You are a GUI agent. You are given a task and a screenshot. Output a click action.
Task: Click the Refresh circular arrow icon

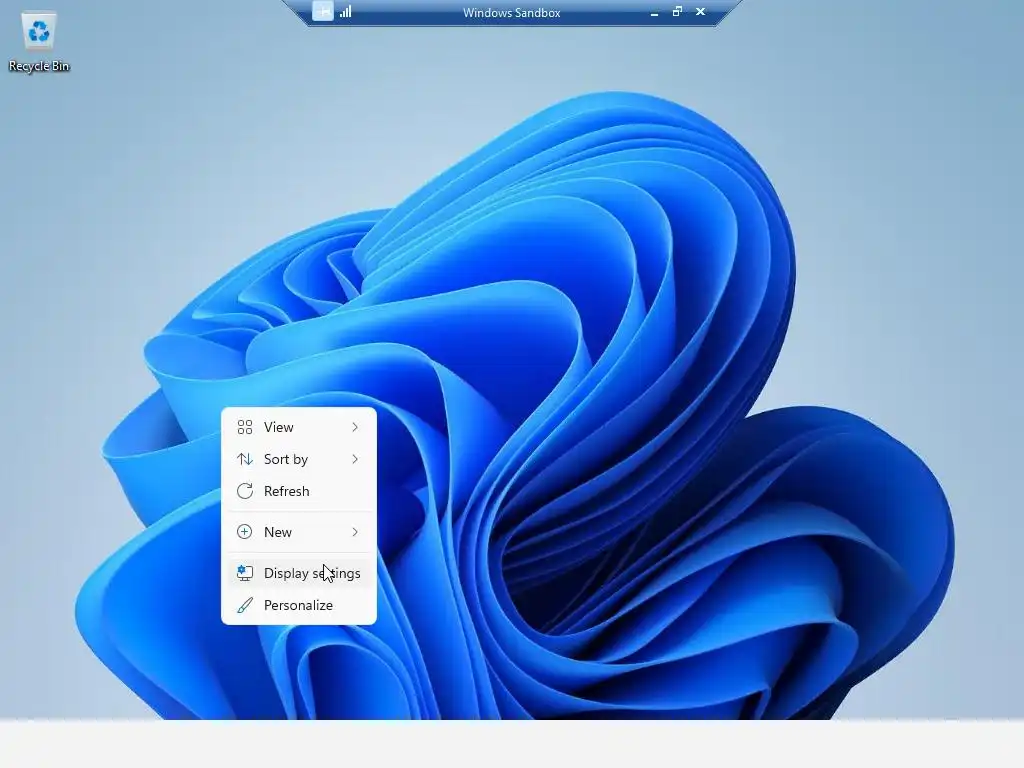pos(245,491)
